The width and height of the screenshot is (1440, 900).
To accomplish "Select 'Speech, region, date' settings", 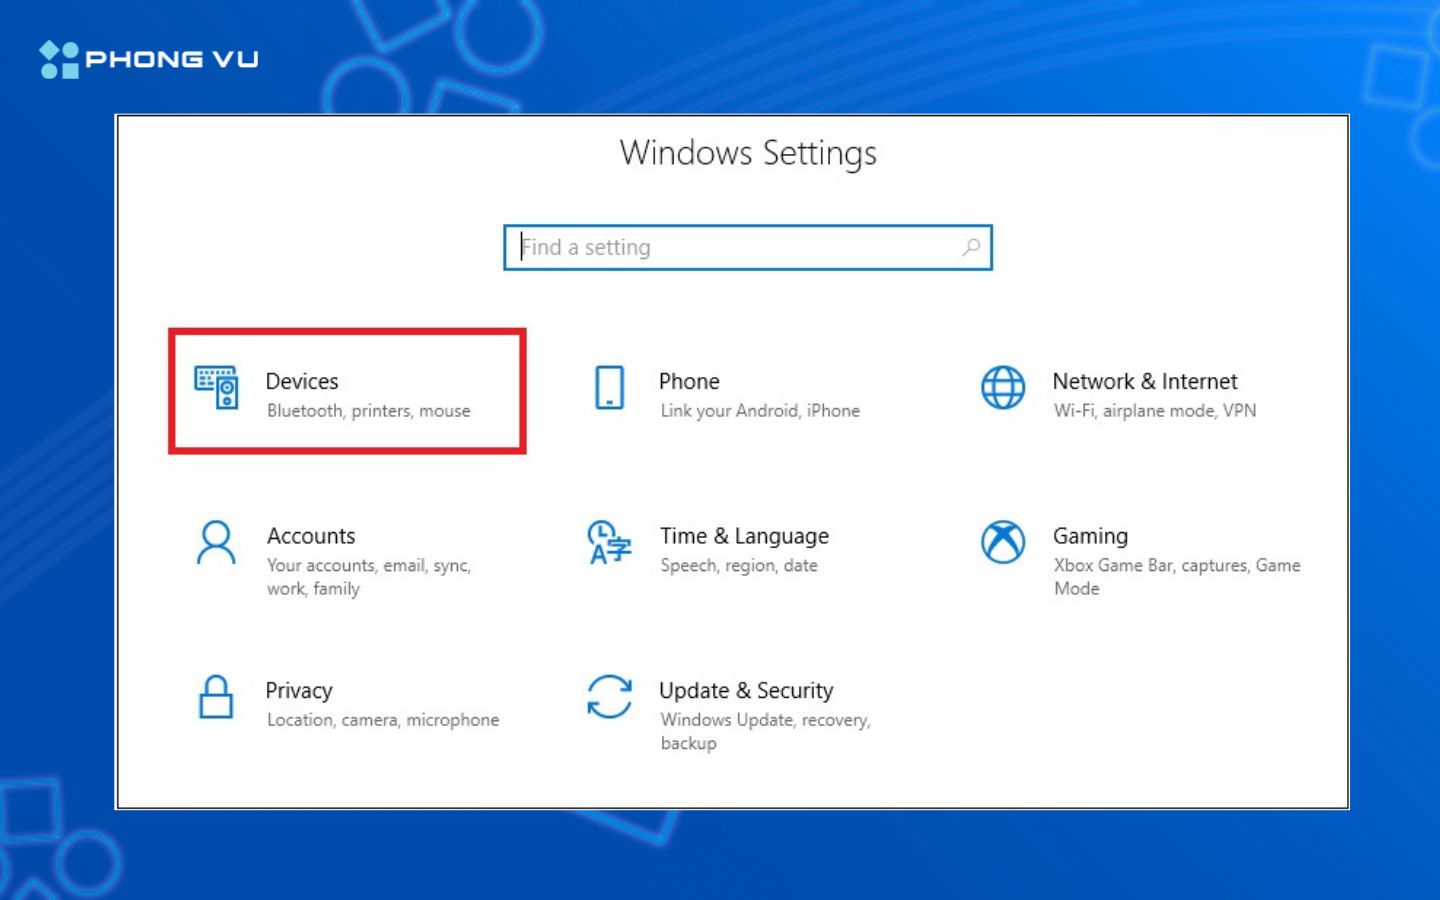I will (x=739, y=565).
